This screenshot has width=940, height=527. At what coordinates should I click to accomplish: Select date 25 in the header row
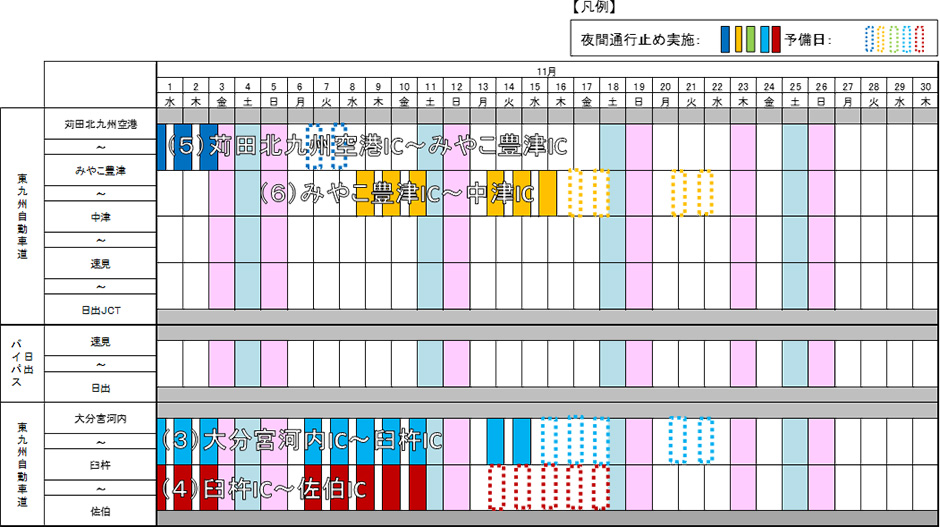(796, 87)
